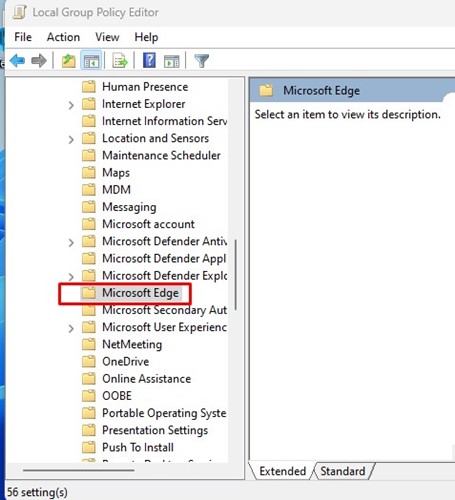Click the Online Assistance folder icon
The width and height of the screenshot is (455, 500).
89,379
